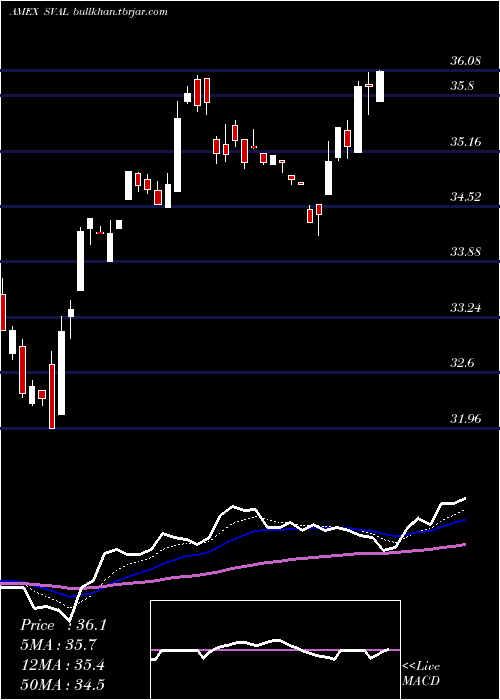
Task: Click the 5MA : 35.7 readout
Action: 58,645
